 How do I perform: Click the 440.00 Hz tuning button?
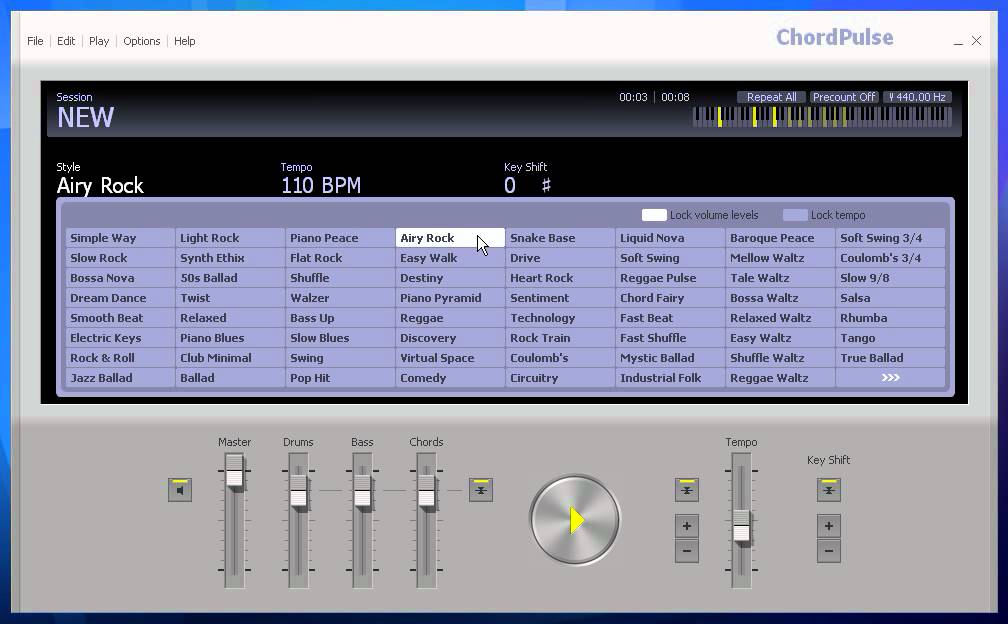tap(917, 97)
